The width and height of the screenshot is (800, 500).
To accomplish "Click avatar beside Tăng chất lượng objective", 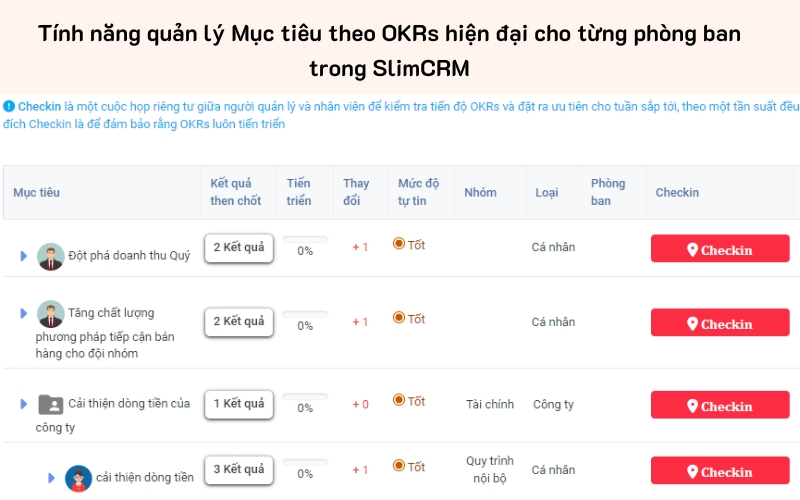I will tap(50, 314).
